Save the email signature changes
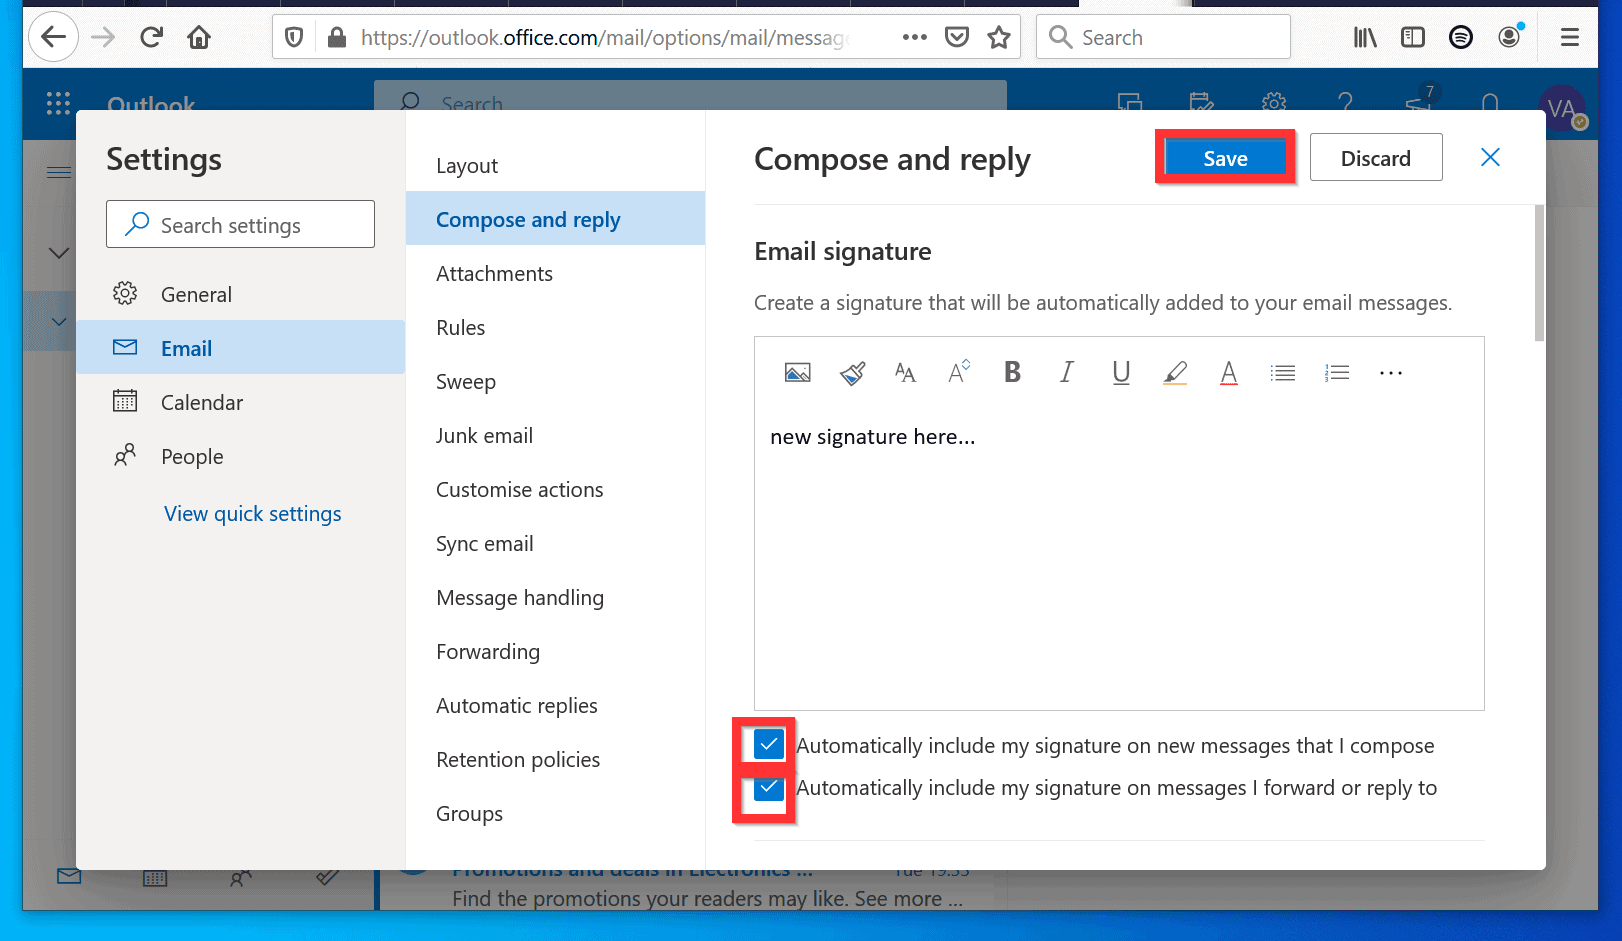Image resolution: width=1622 pixels, height=941 pixels. click(1225, 157)
